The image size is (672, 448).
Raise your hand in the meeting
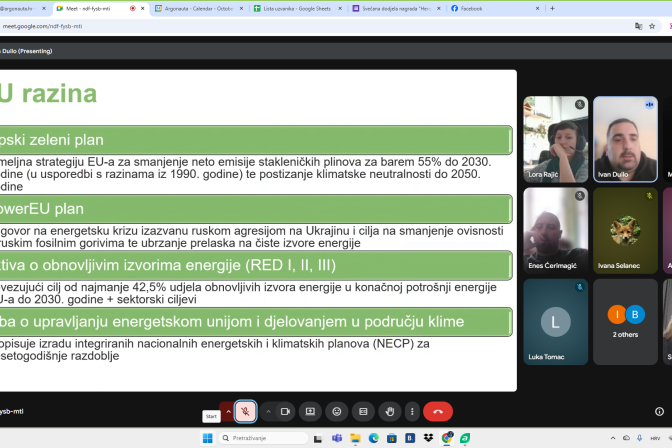coord(389,411)
